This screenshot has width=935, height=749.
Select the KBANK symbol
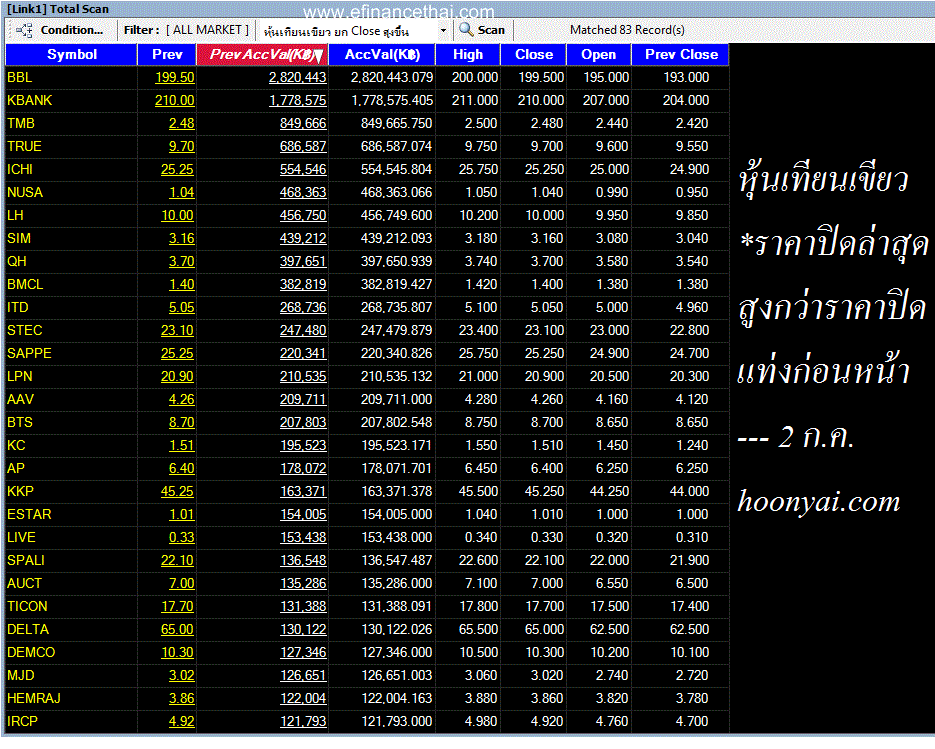(x=30, y=100)
